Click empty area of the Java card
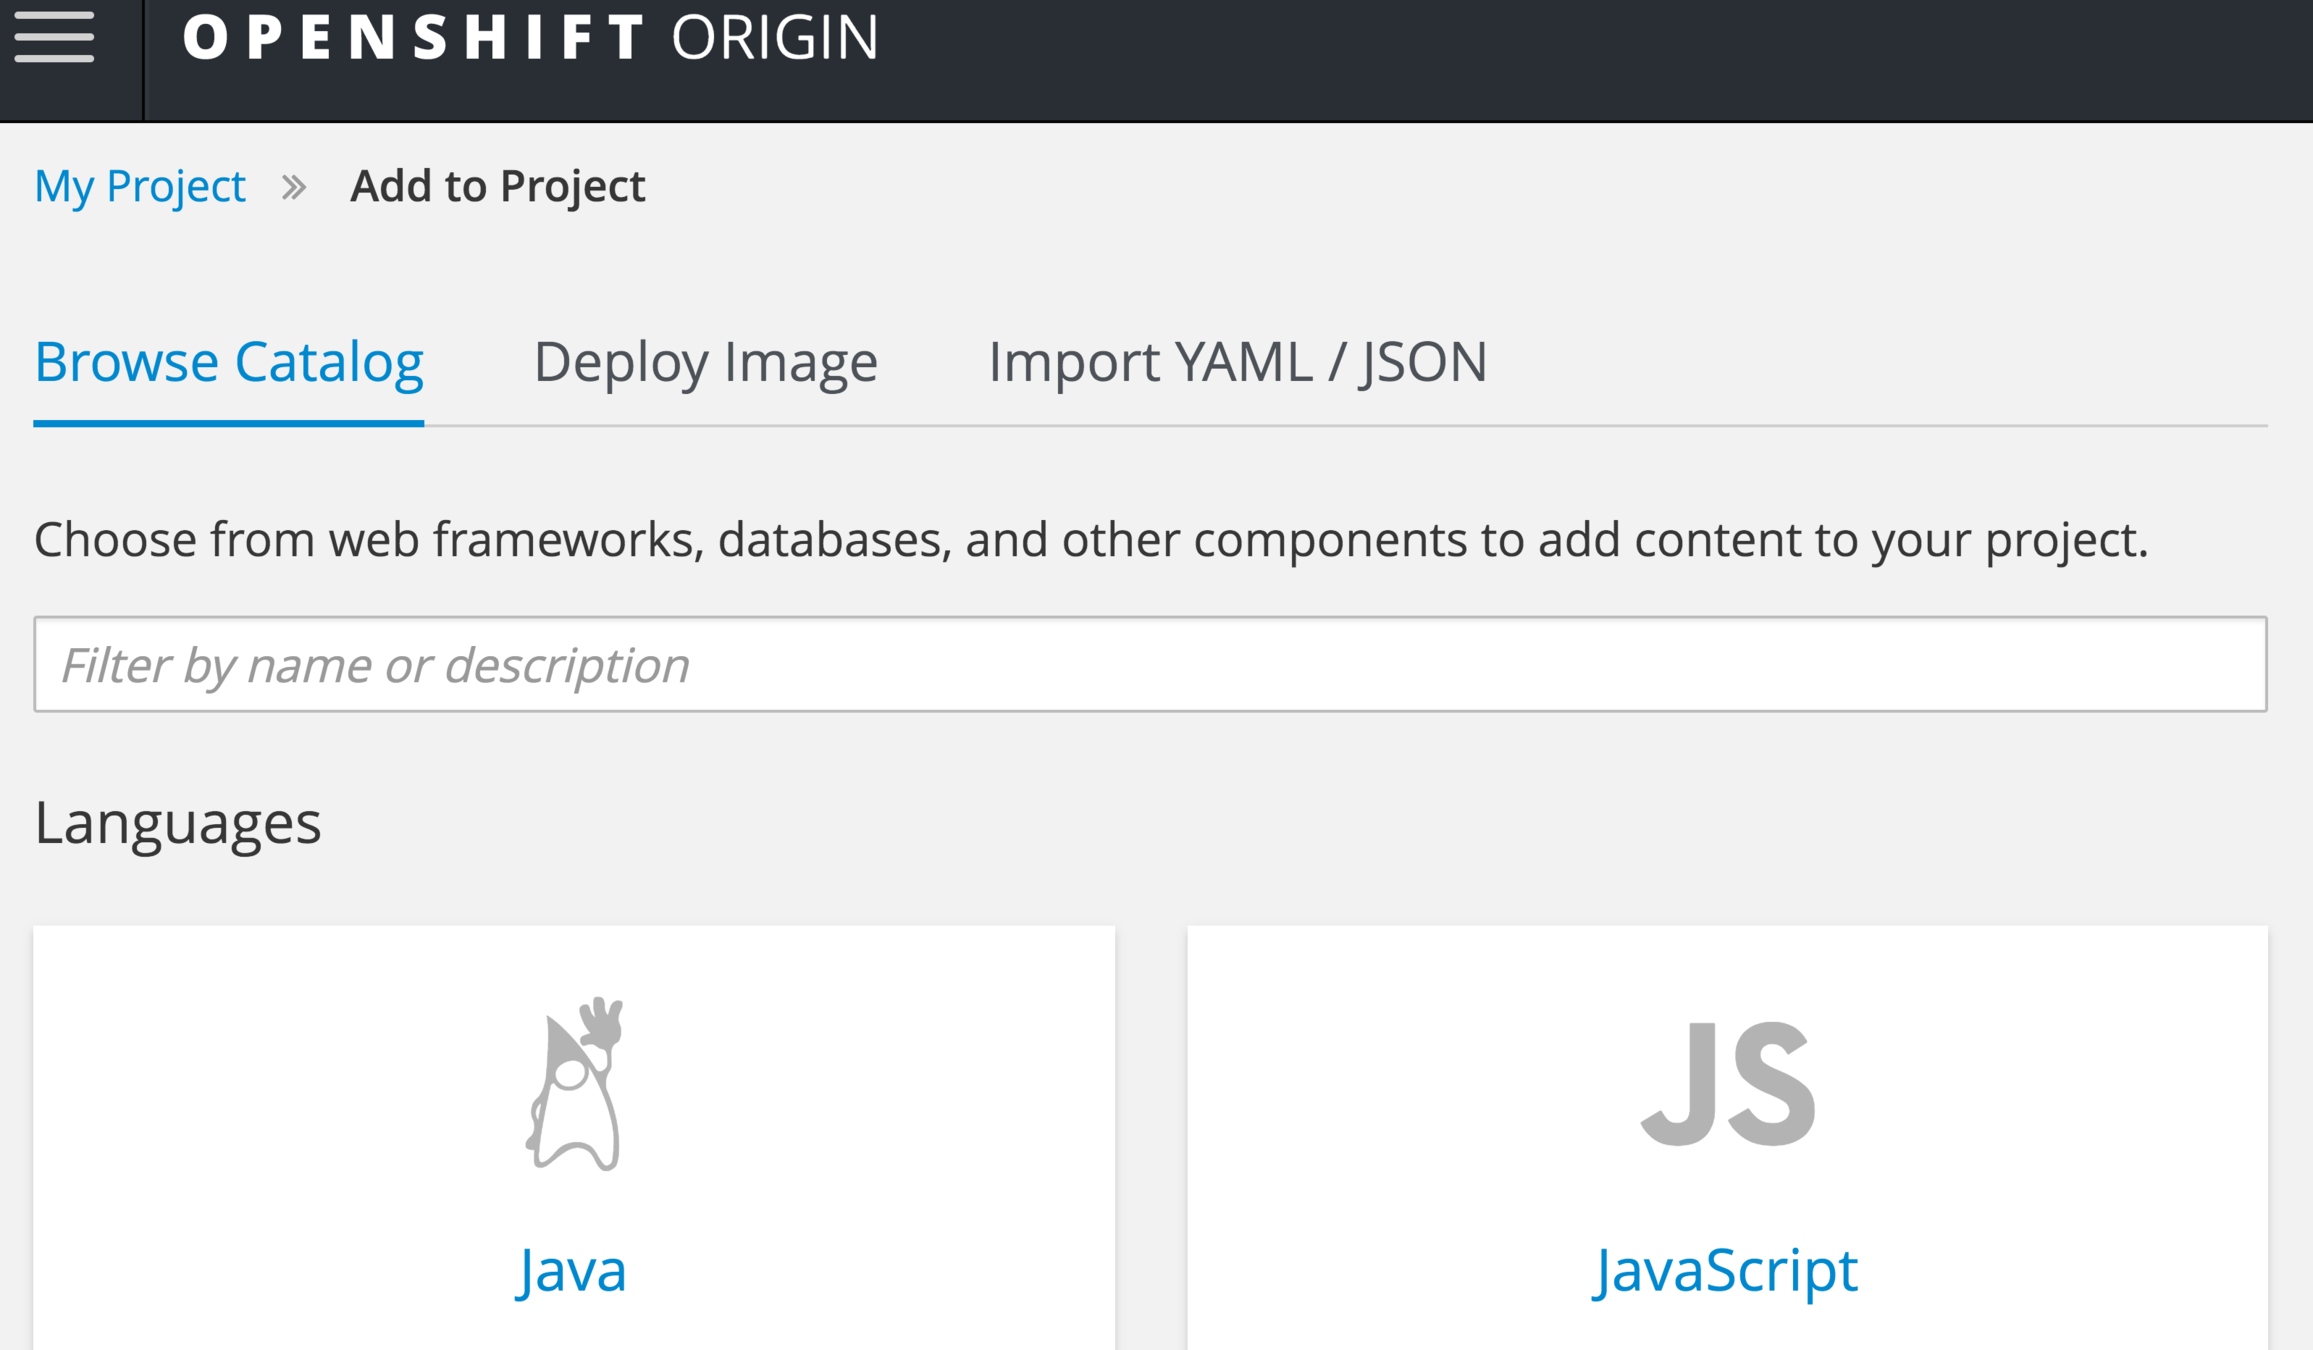Viewport: 2313px width, 1350px height. (x=250, y=1100)
